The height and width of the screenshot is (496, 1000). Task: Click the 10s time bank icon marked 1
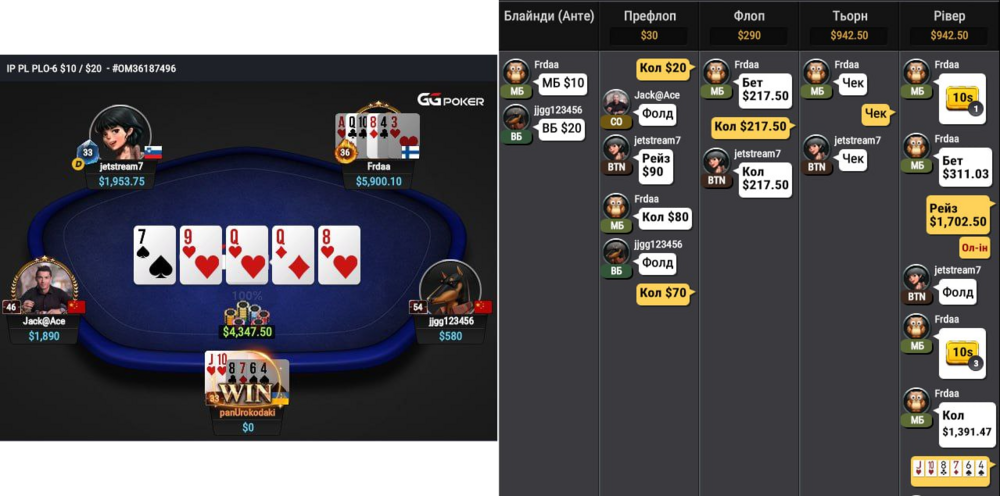pos(960,99)
